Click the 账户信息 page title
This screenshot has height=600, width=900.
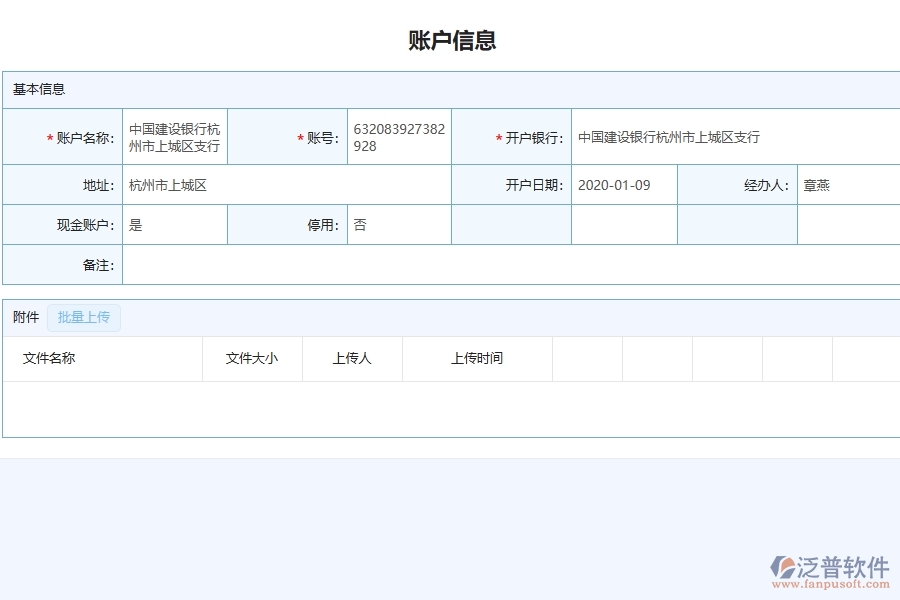[x=449, y=40]
